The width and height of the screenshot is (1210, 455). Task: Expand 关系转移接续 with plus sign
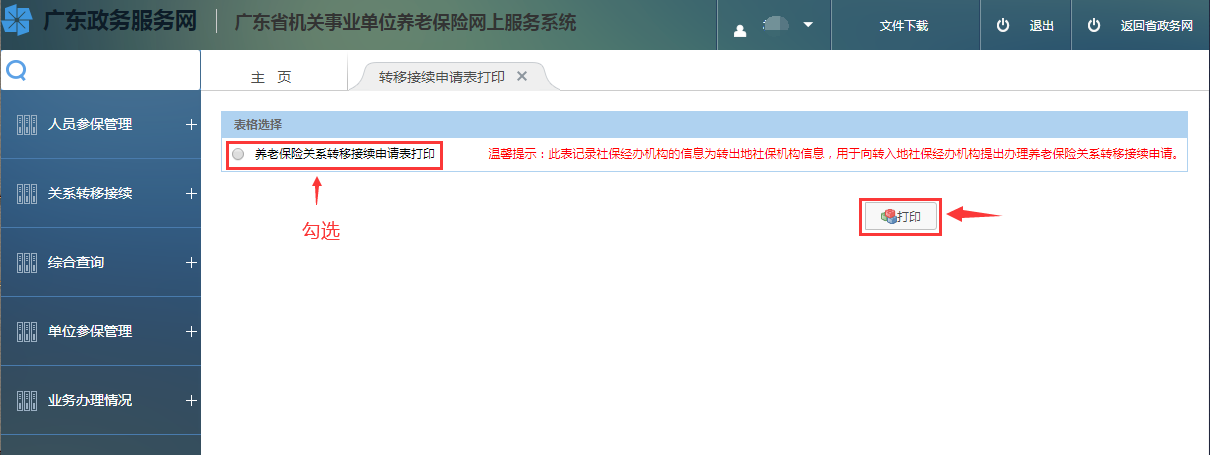[x=191, y=194]
